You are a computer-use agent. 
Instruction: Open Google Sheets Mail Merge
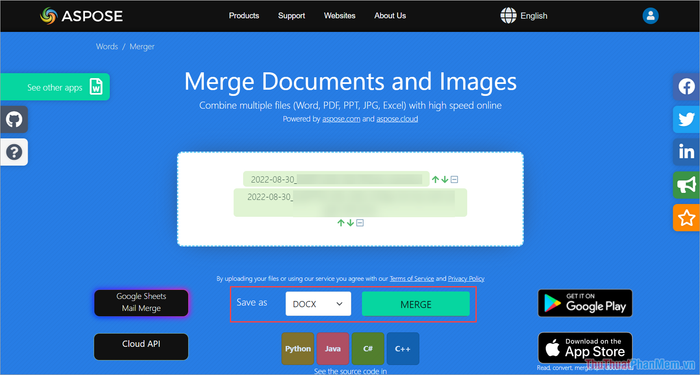141,303
